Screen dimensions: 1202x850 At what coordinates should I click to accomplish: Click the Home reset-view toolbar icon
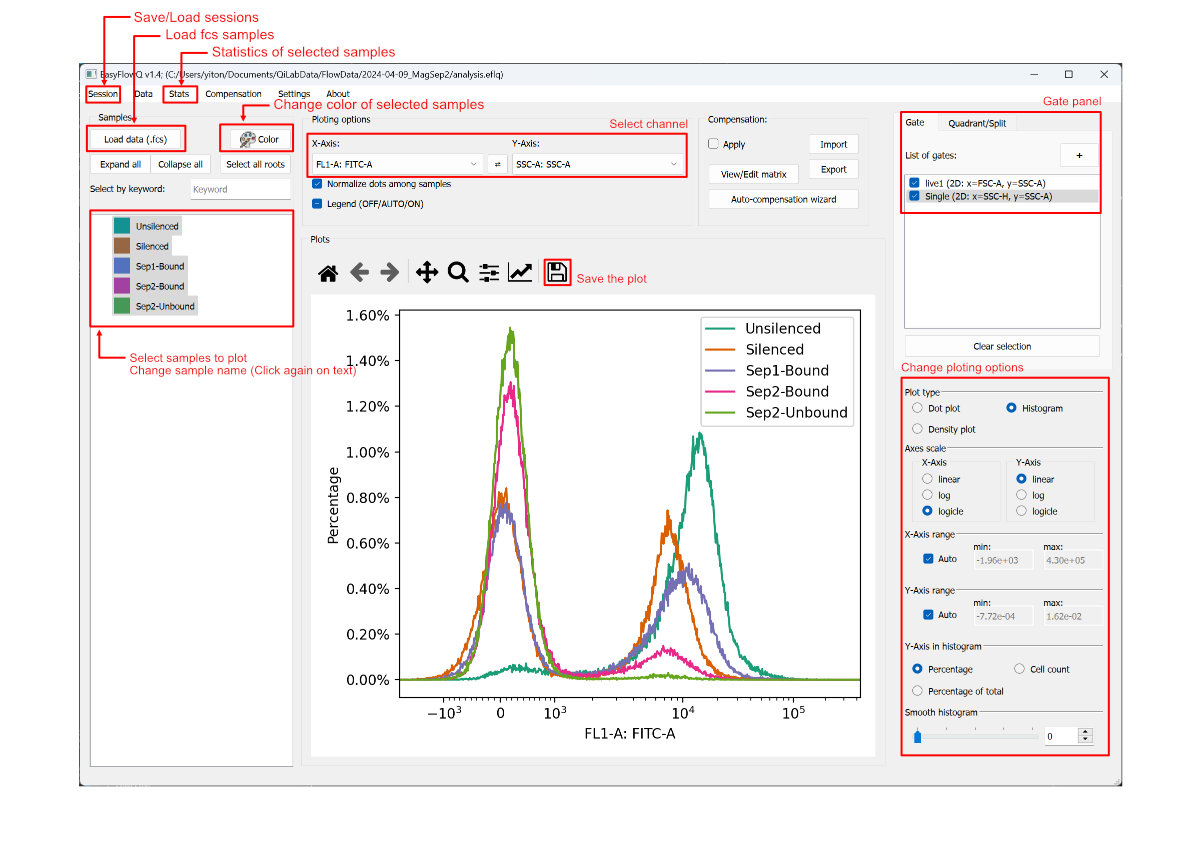coord(328,272)
